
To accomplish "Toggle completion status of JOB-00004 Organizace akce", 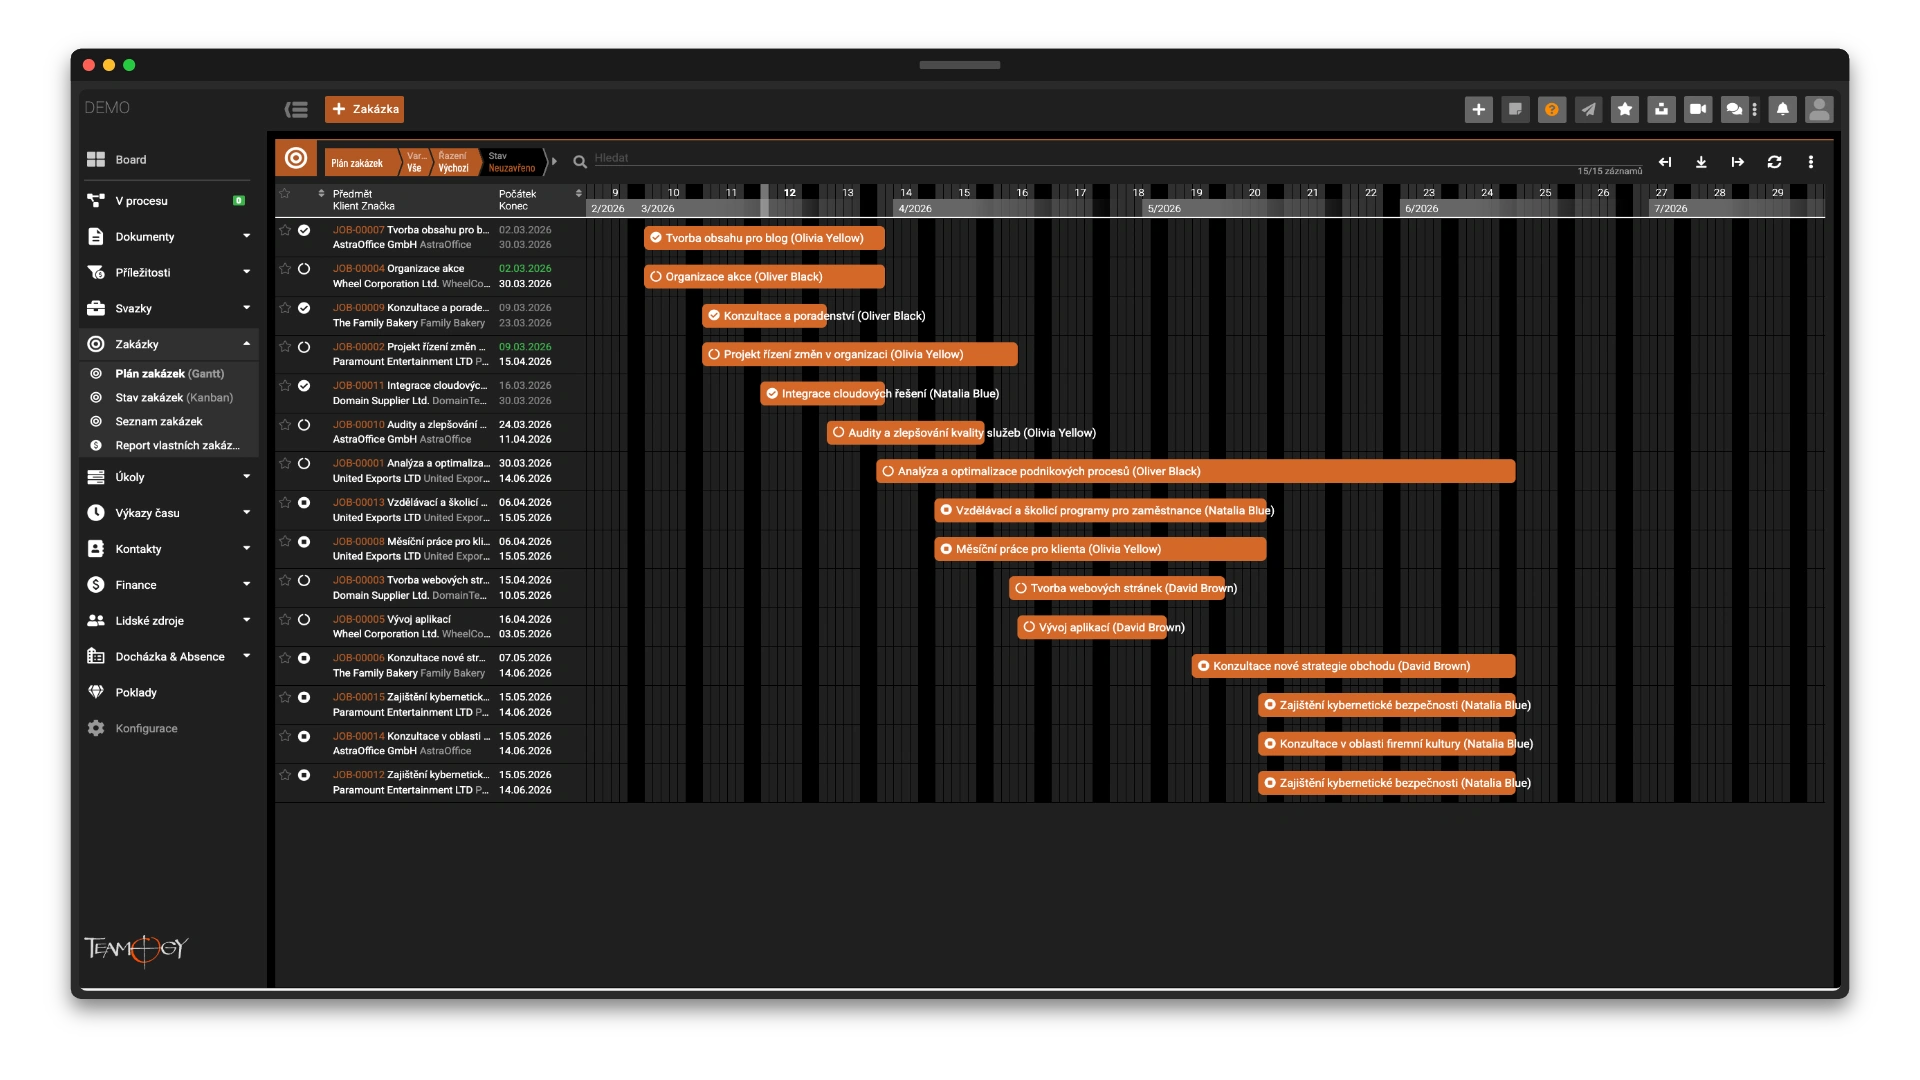I will point(304,269).
